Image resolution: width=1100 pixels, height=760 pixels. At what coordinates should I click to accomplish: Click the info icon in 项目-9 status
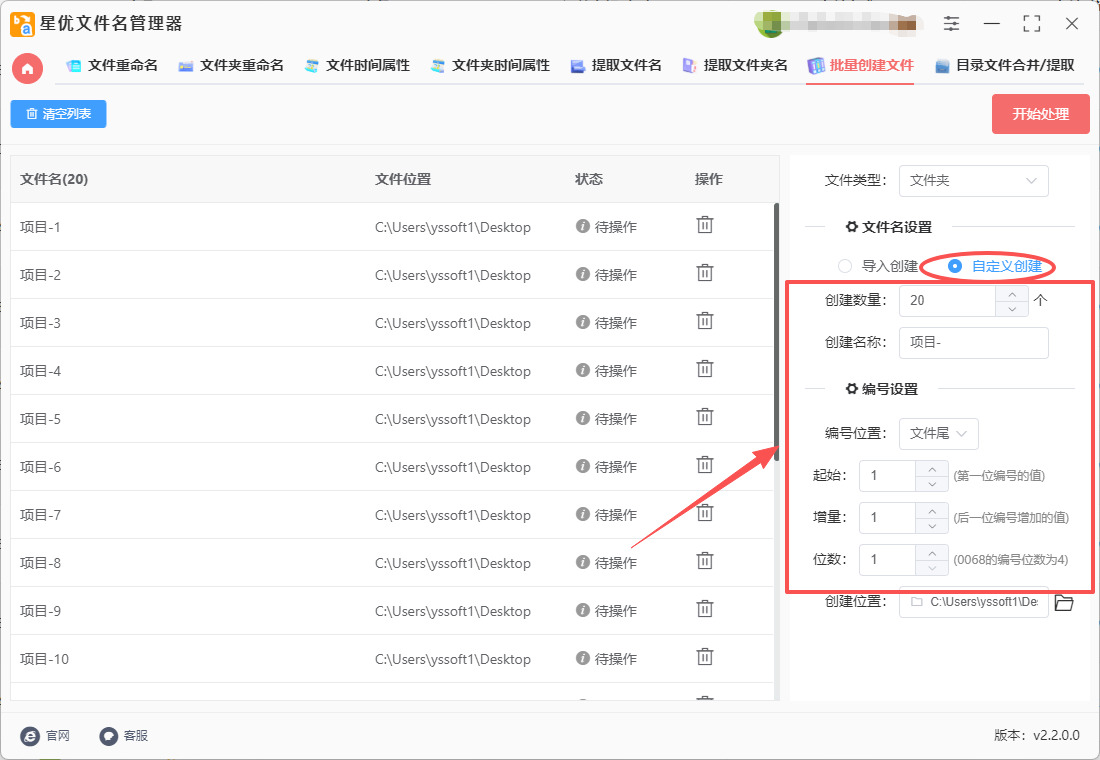(582, 610)
